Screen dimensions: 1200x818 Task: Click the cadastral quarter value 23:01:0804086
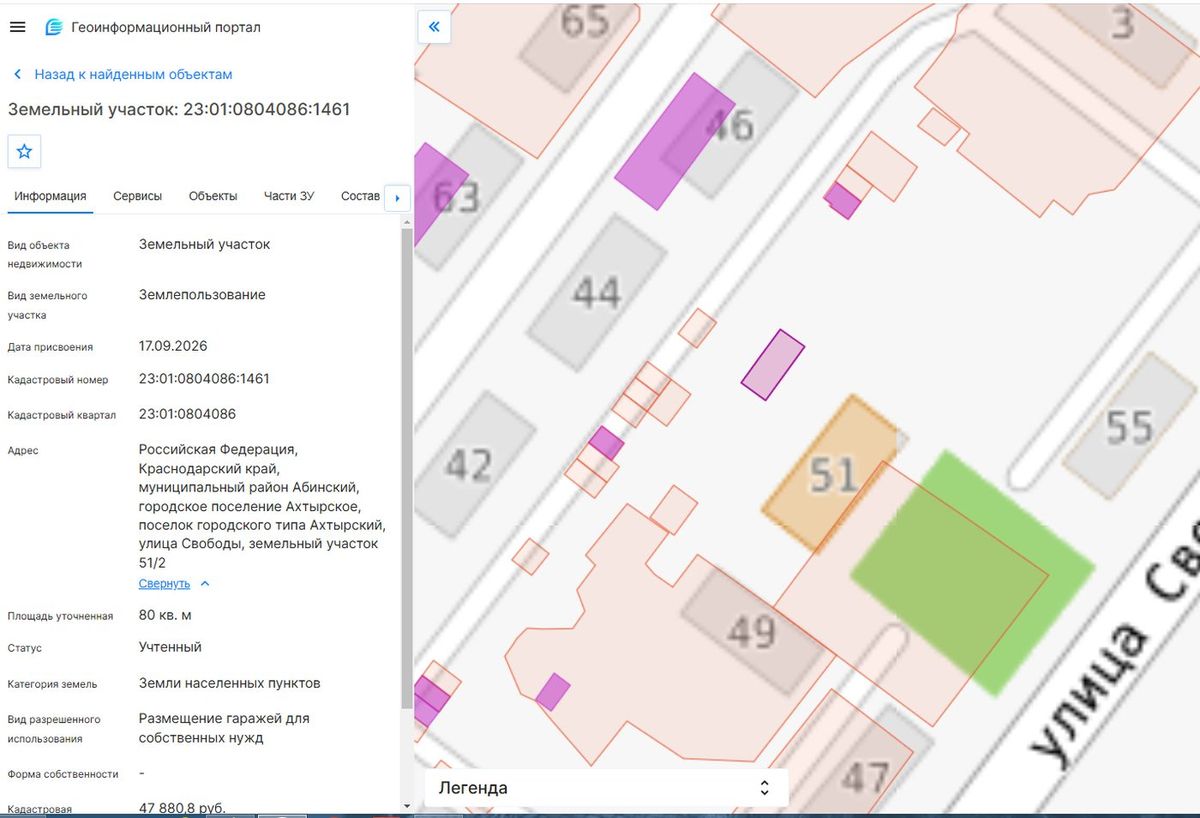pyautogui.click(x=187, y=414)
